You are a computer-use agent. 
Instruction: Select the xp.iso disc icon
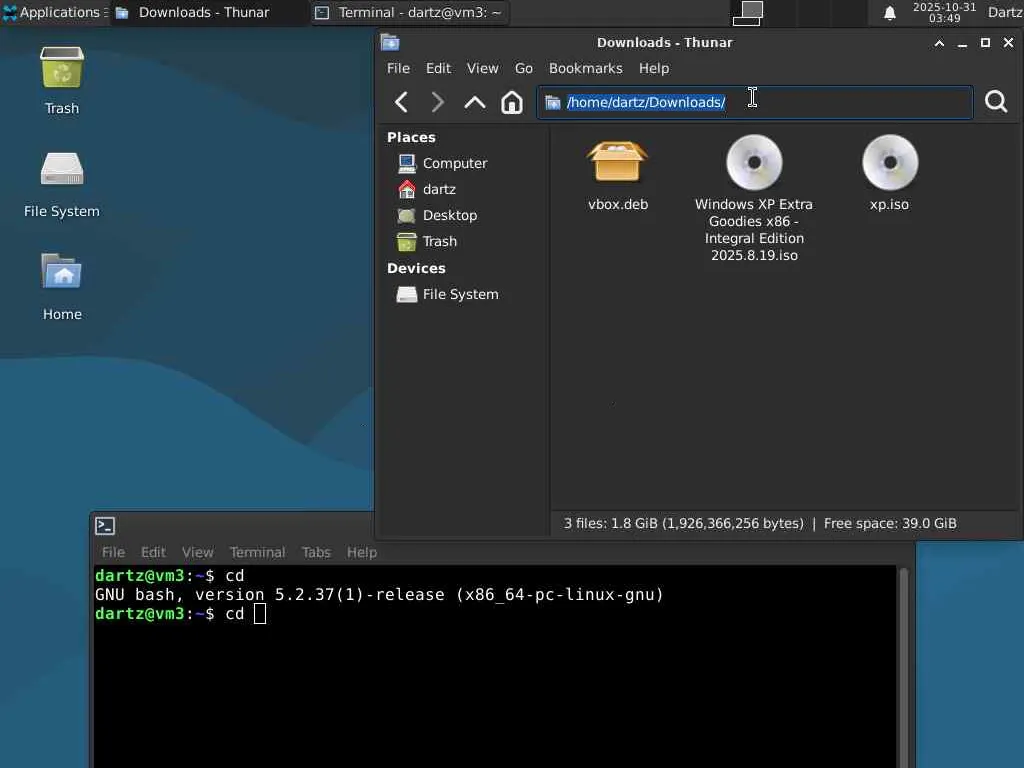point(890,162)
